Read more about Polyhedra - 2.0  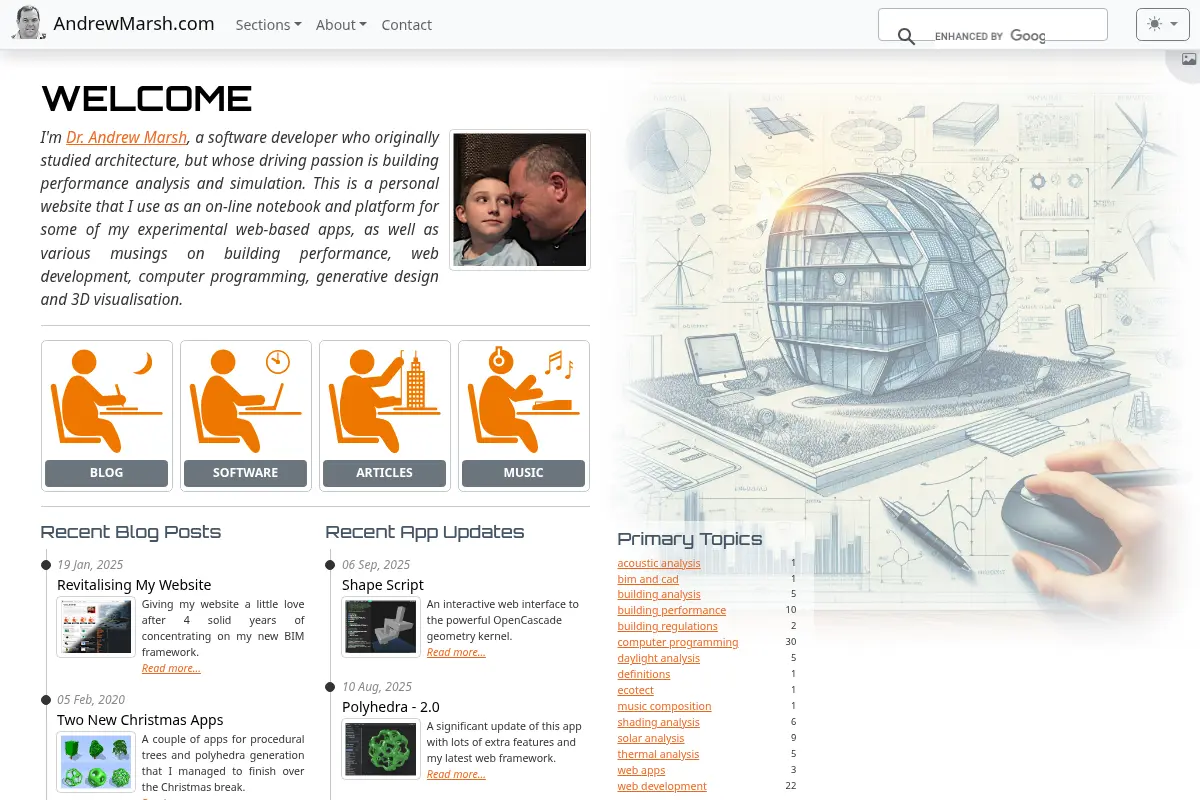click(x=456, y=774)
